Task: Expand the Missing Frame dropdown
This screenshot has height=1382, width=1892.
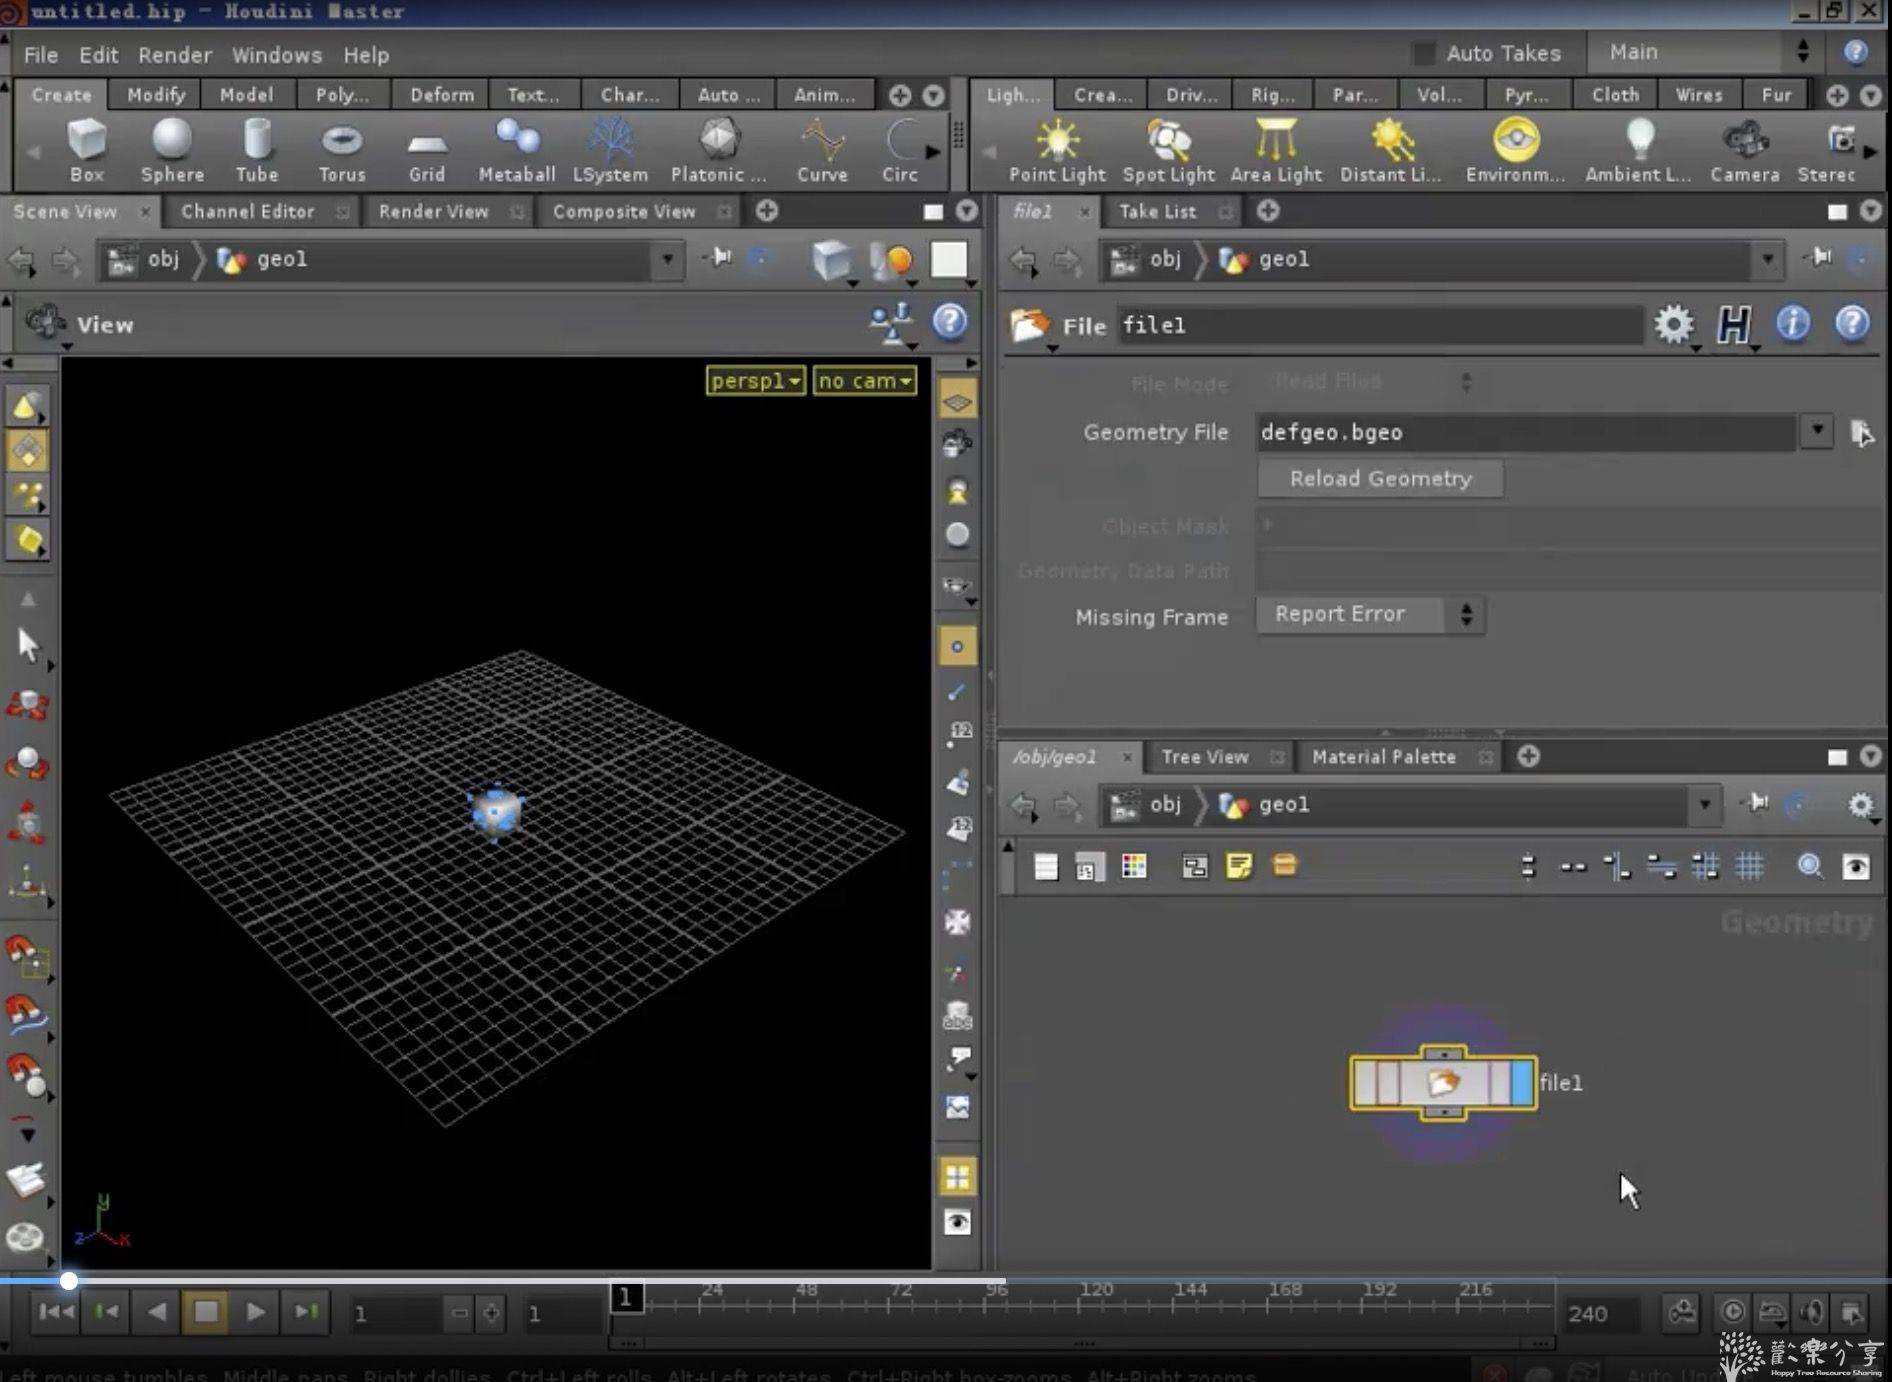Action: point(1369,615)
